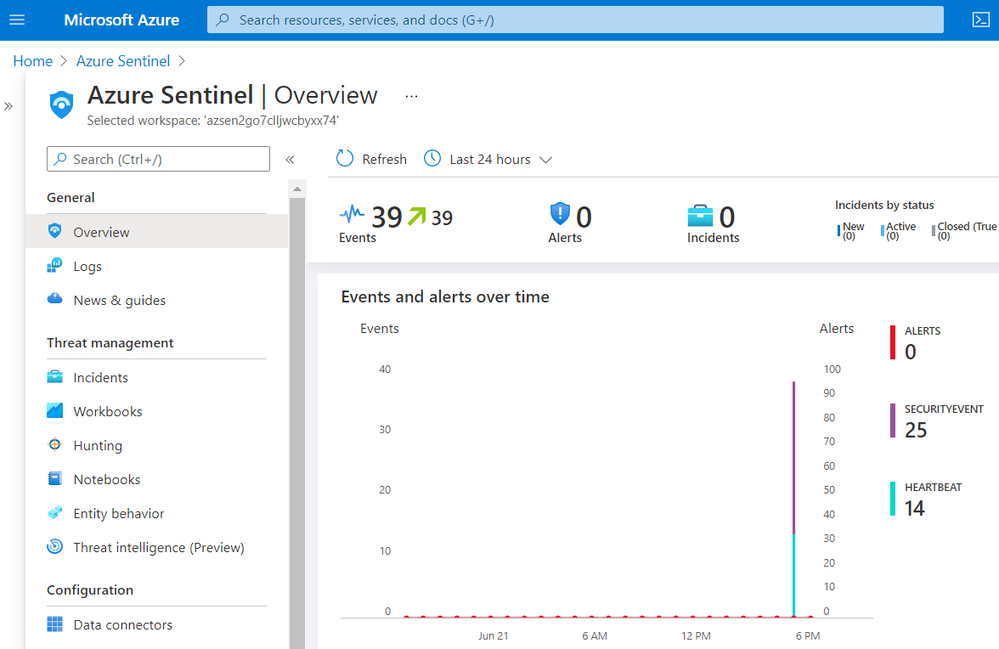The width and height of the screenshot is (999, 649).
Task: Click the Incidents briefcase icon in sidebar
Action: (x=55, y=376)
